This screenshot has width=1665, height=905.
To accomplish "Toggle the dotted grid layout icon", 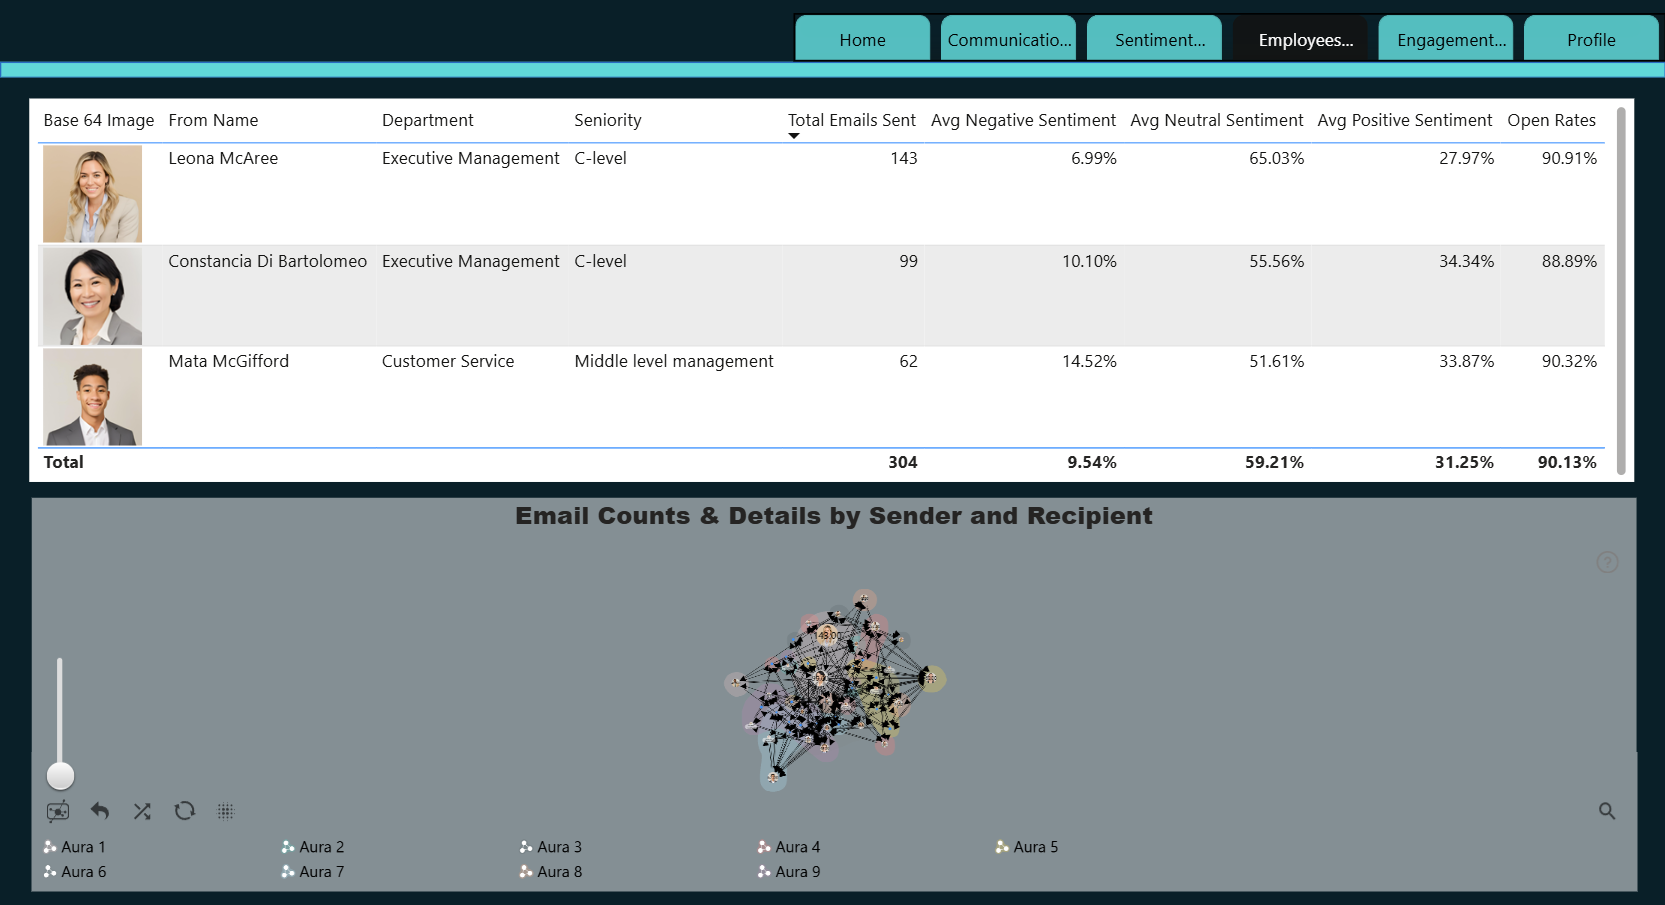I will pos(226,811).
